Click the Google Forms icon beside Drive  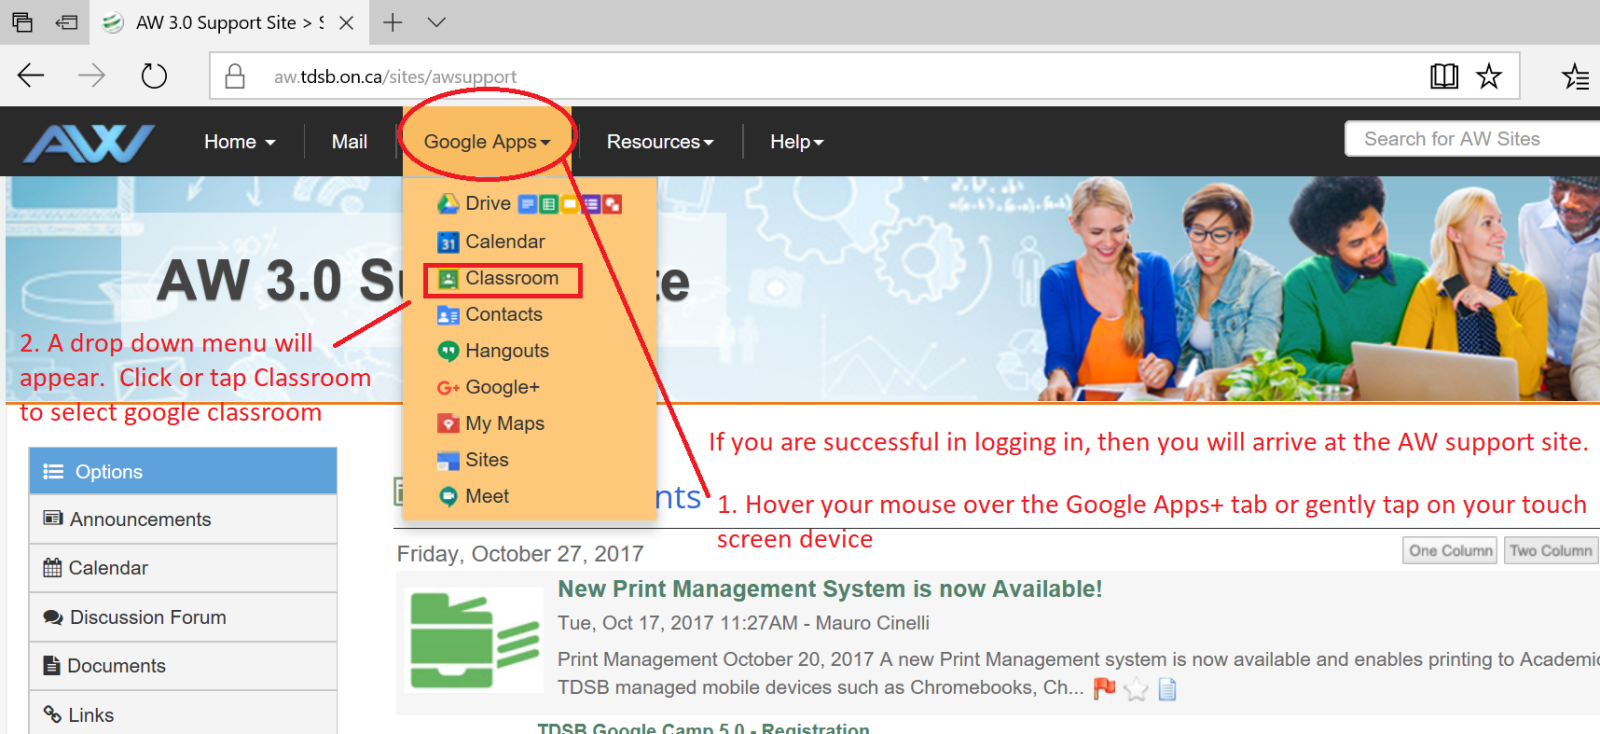[591, 204]
